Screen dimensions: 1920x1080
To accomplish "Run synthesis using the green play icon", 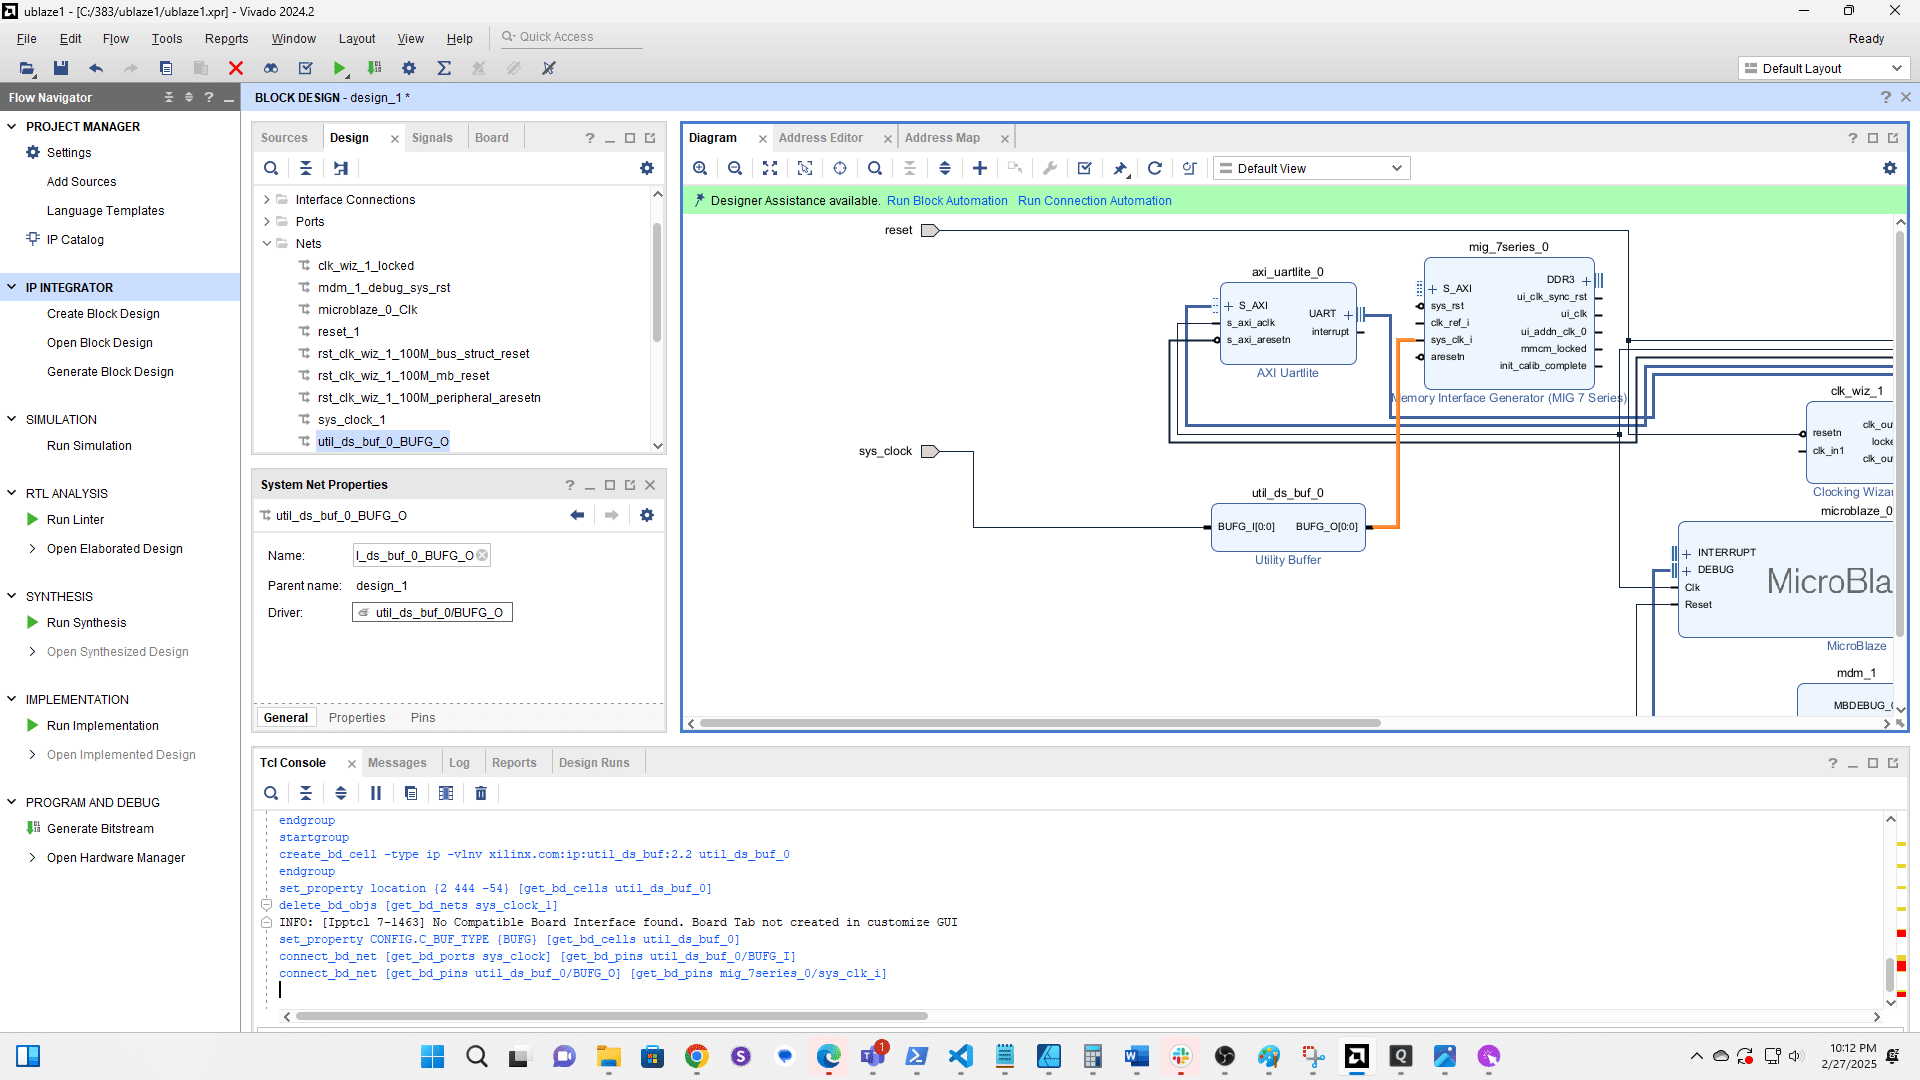I will pyautogui.click(x=340, y=68).
